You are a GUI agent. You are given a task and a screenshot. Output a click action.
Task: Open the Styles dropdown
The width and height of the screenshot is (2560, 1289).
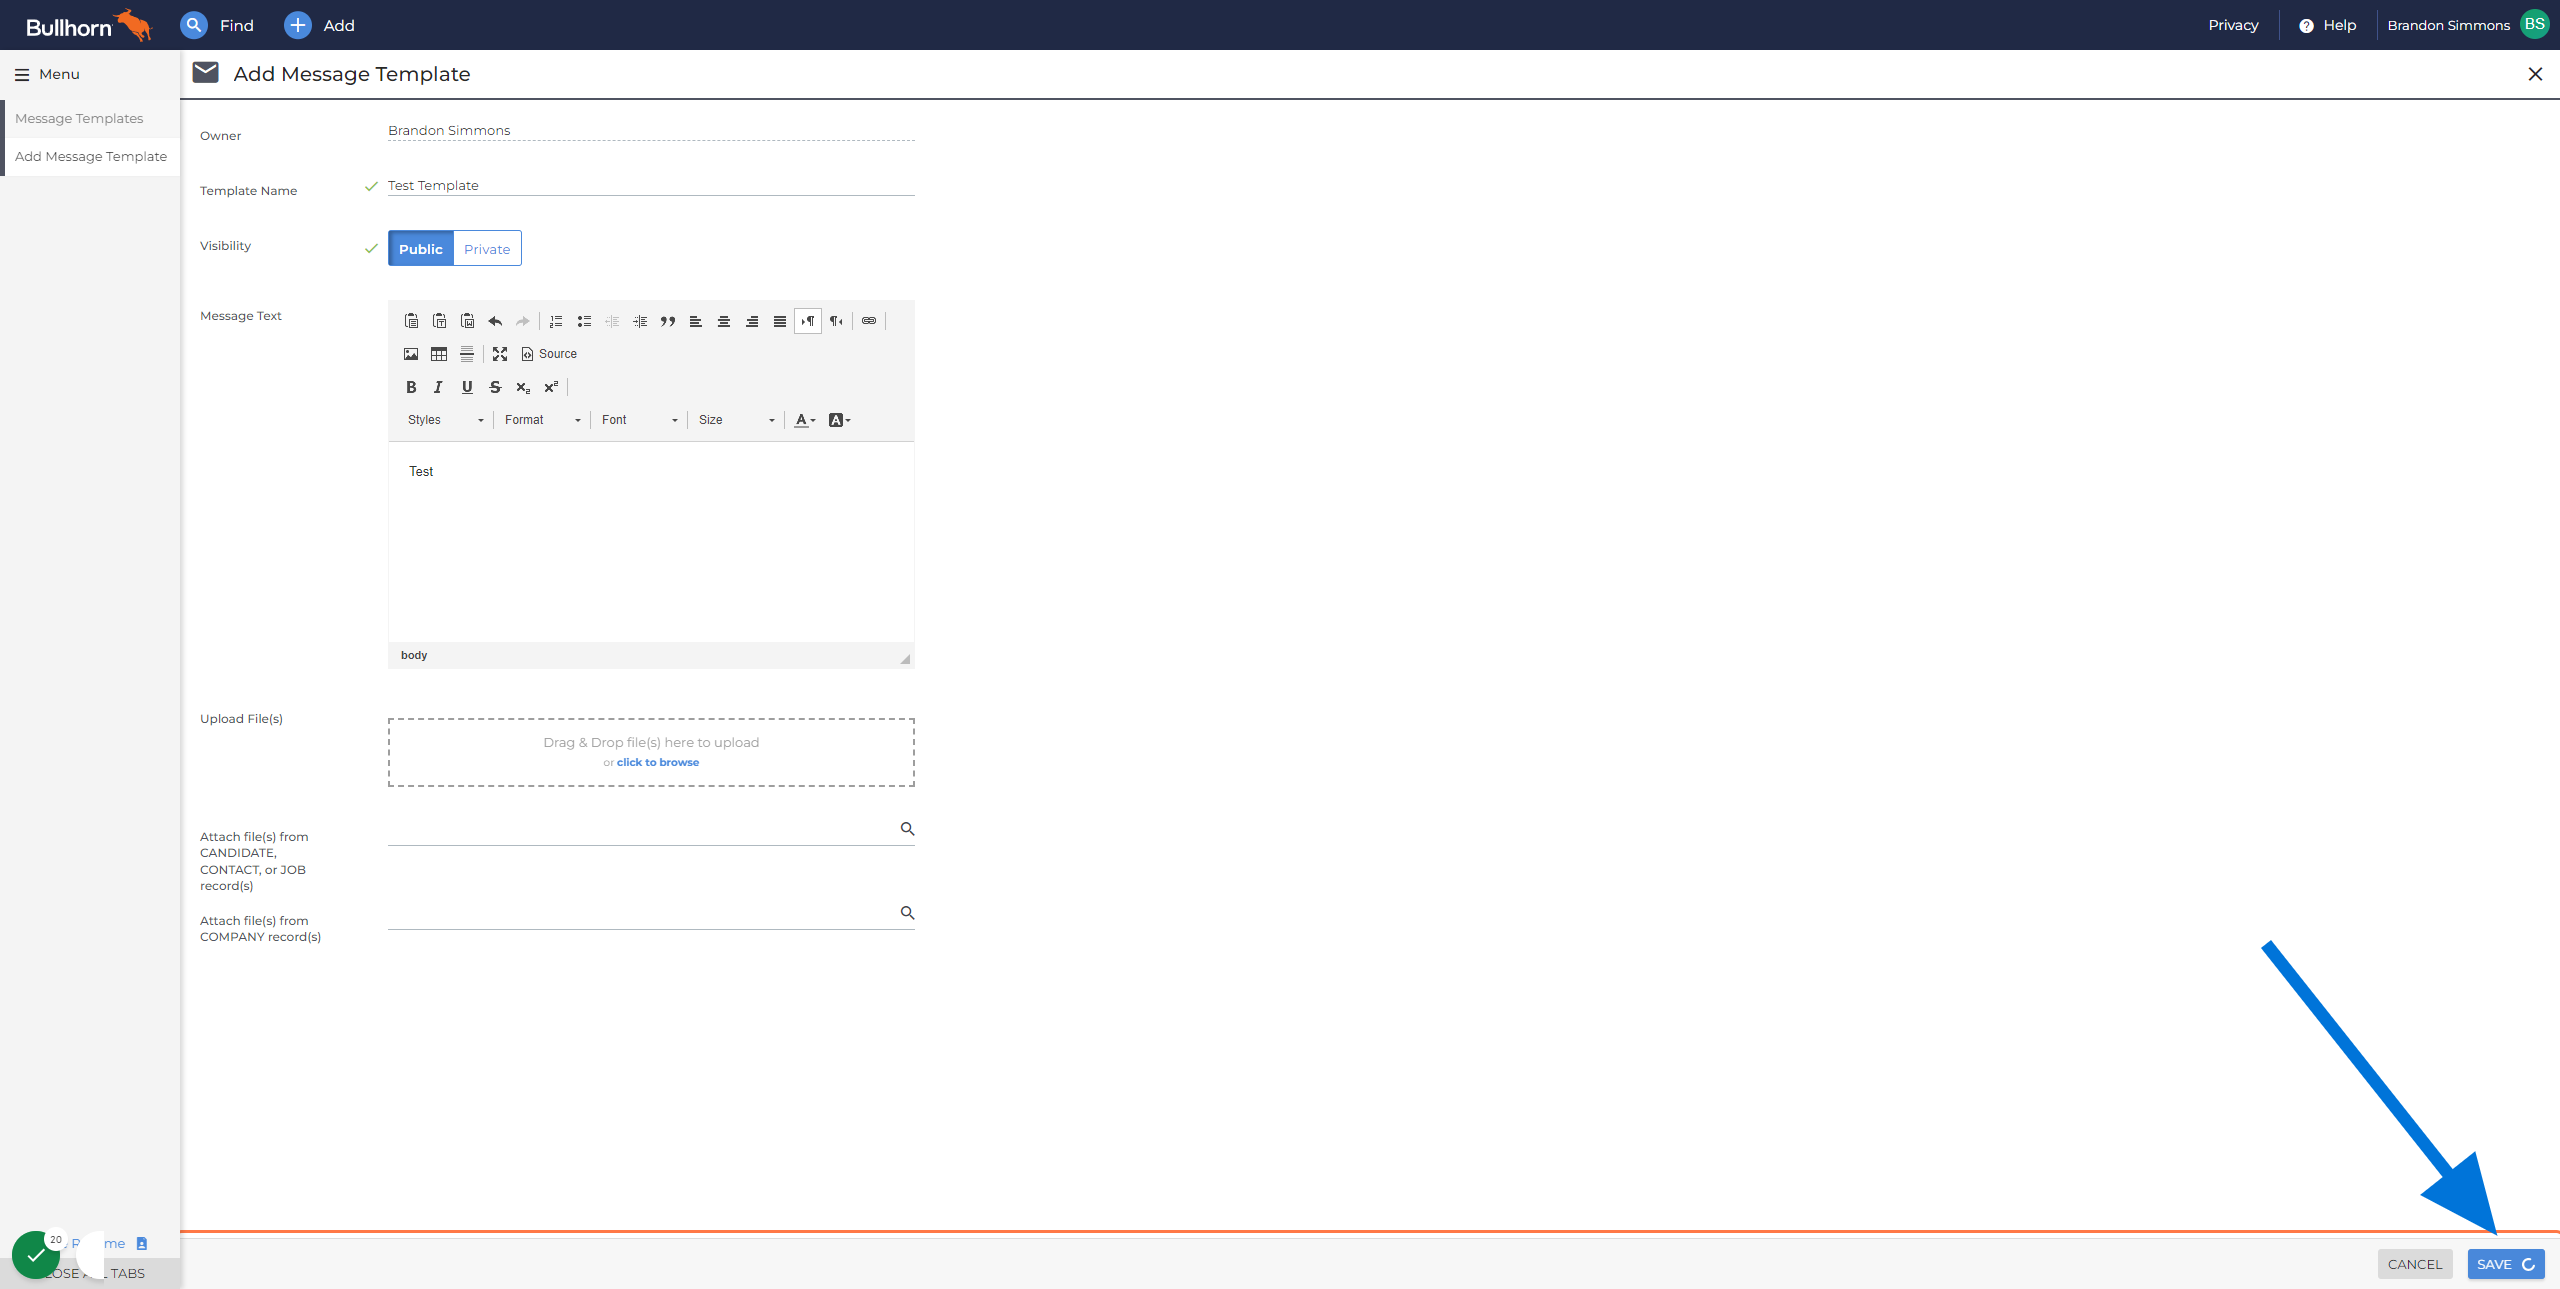point(445,420)
